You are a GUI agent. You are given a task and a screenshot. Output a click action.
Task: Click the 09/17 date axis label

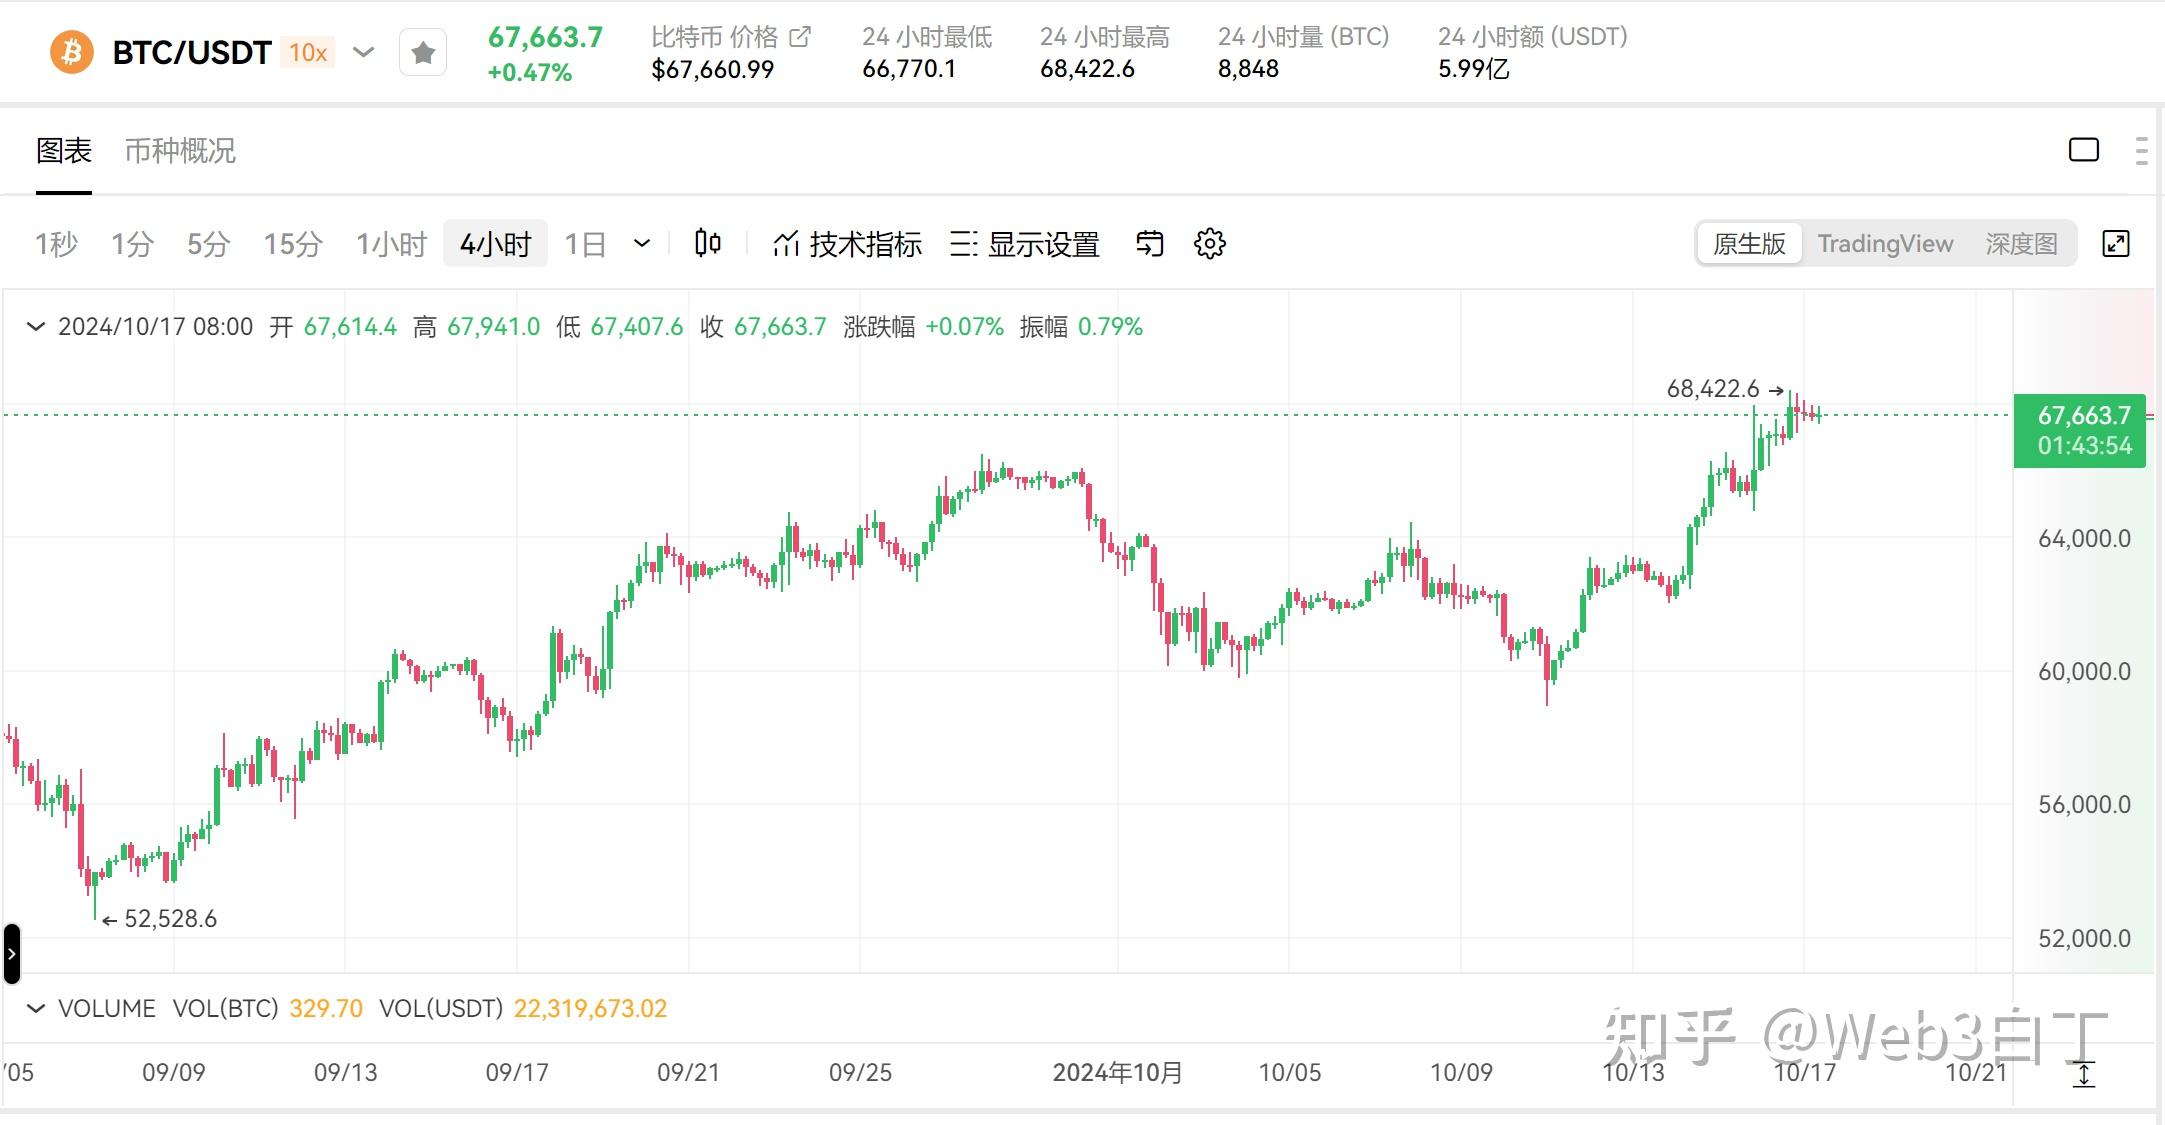(x=517, y=1073)
